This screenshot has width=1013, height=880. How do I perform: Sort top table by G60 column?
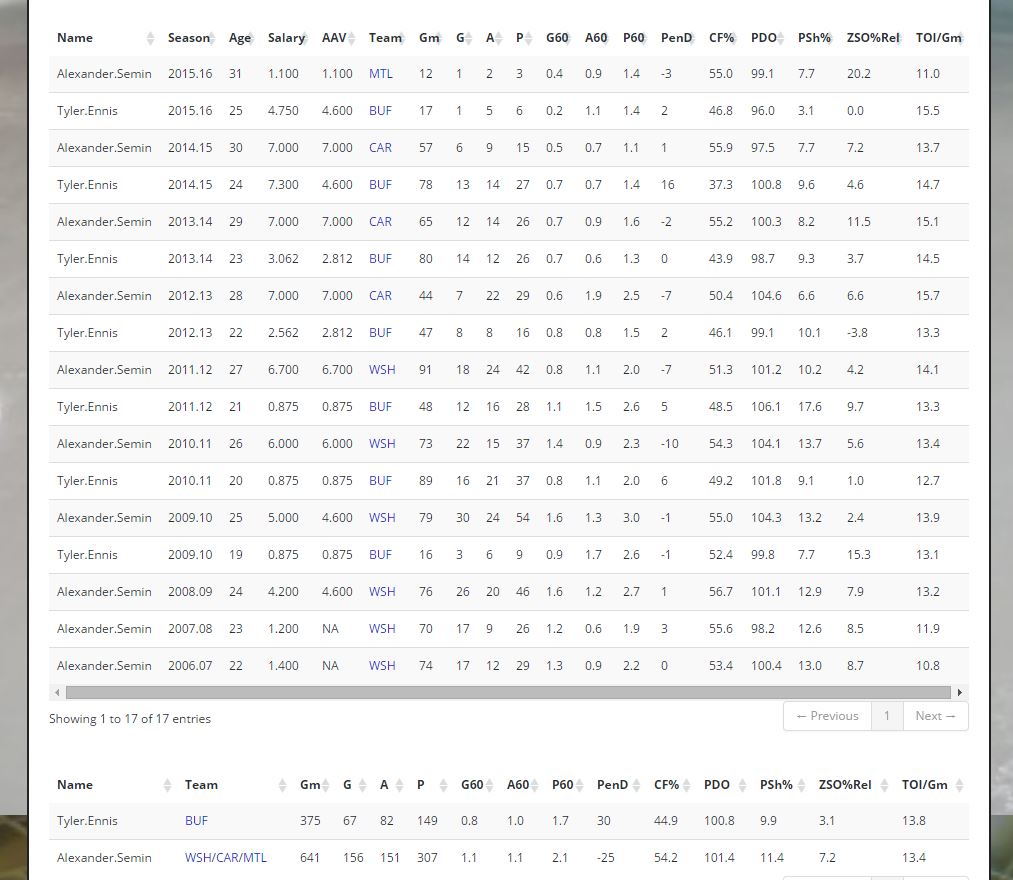[x=557, y=37]
